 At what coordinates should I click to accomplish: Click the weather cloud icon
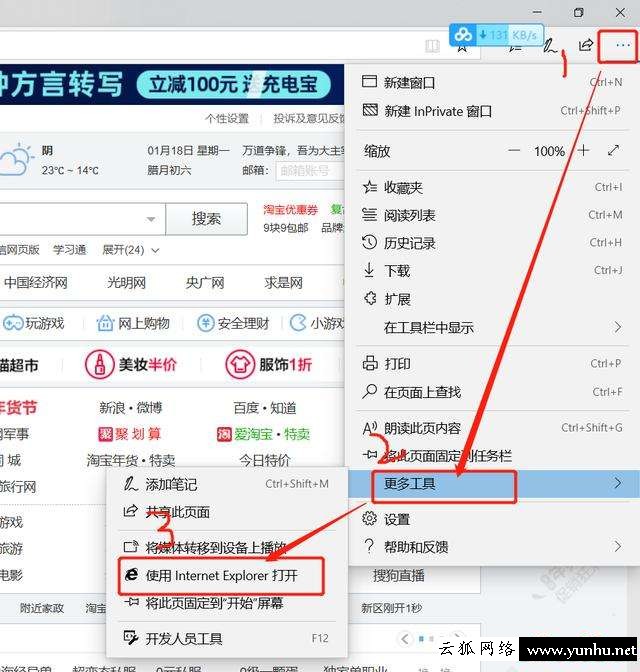tap(16, 160)
